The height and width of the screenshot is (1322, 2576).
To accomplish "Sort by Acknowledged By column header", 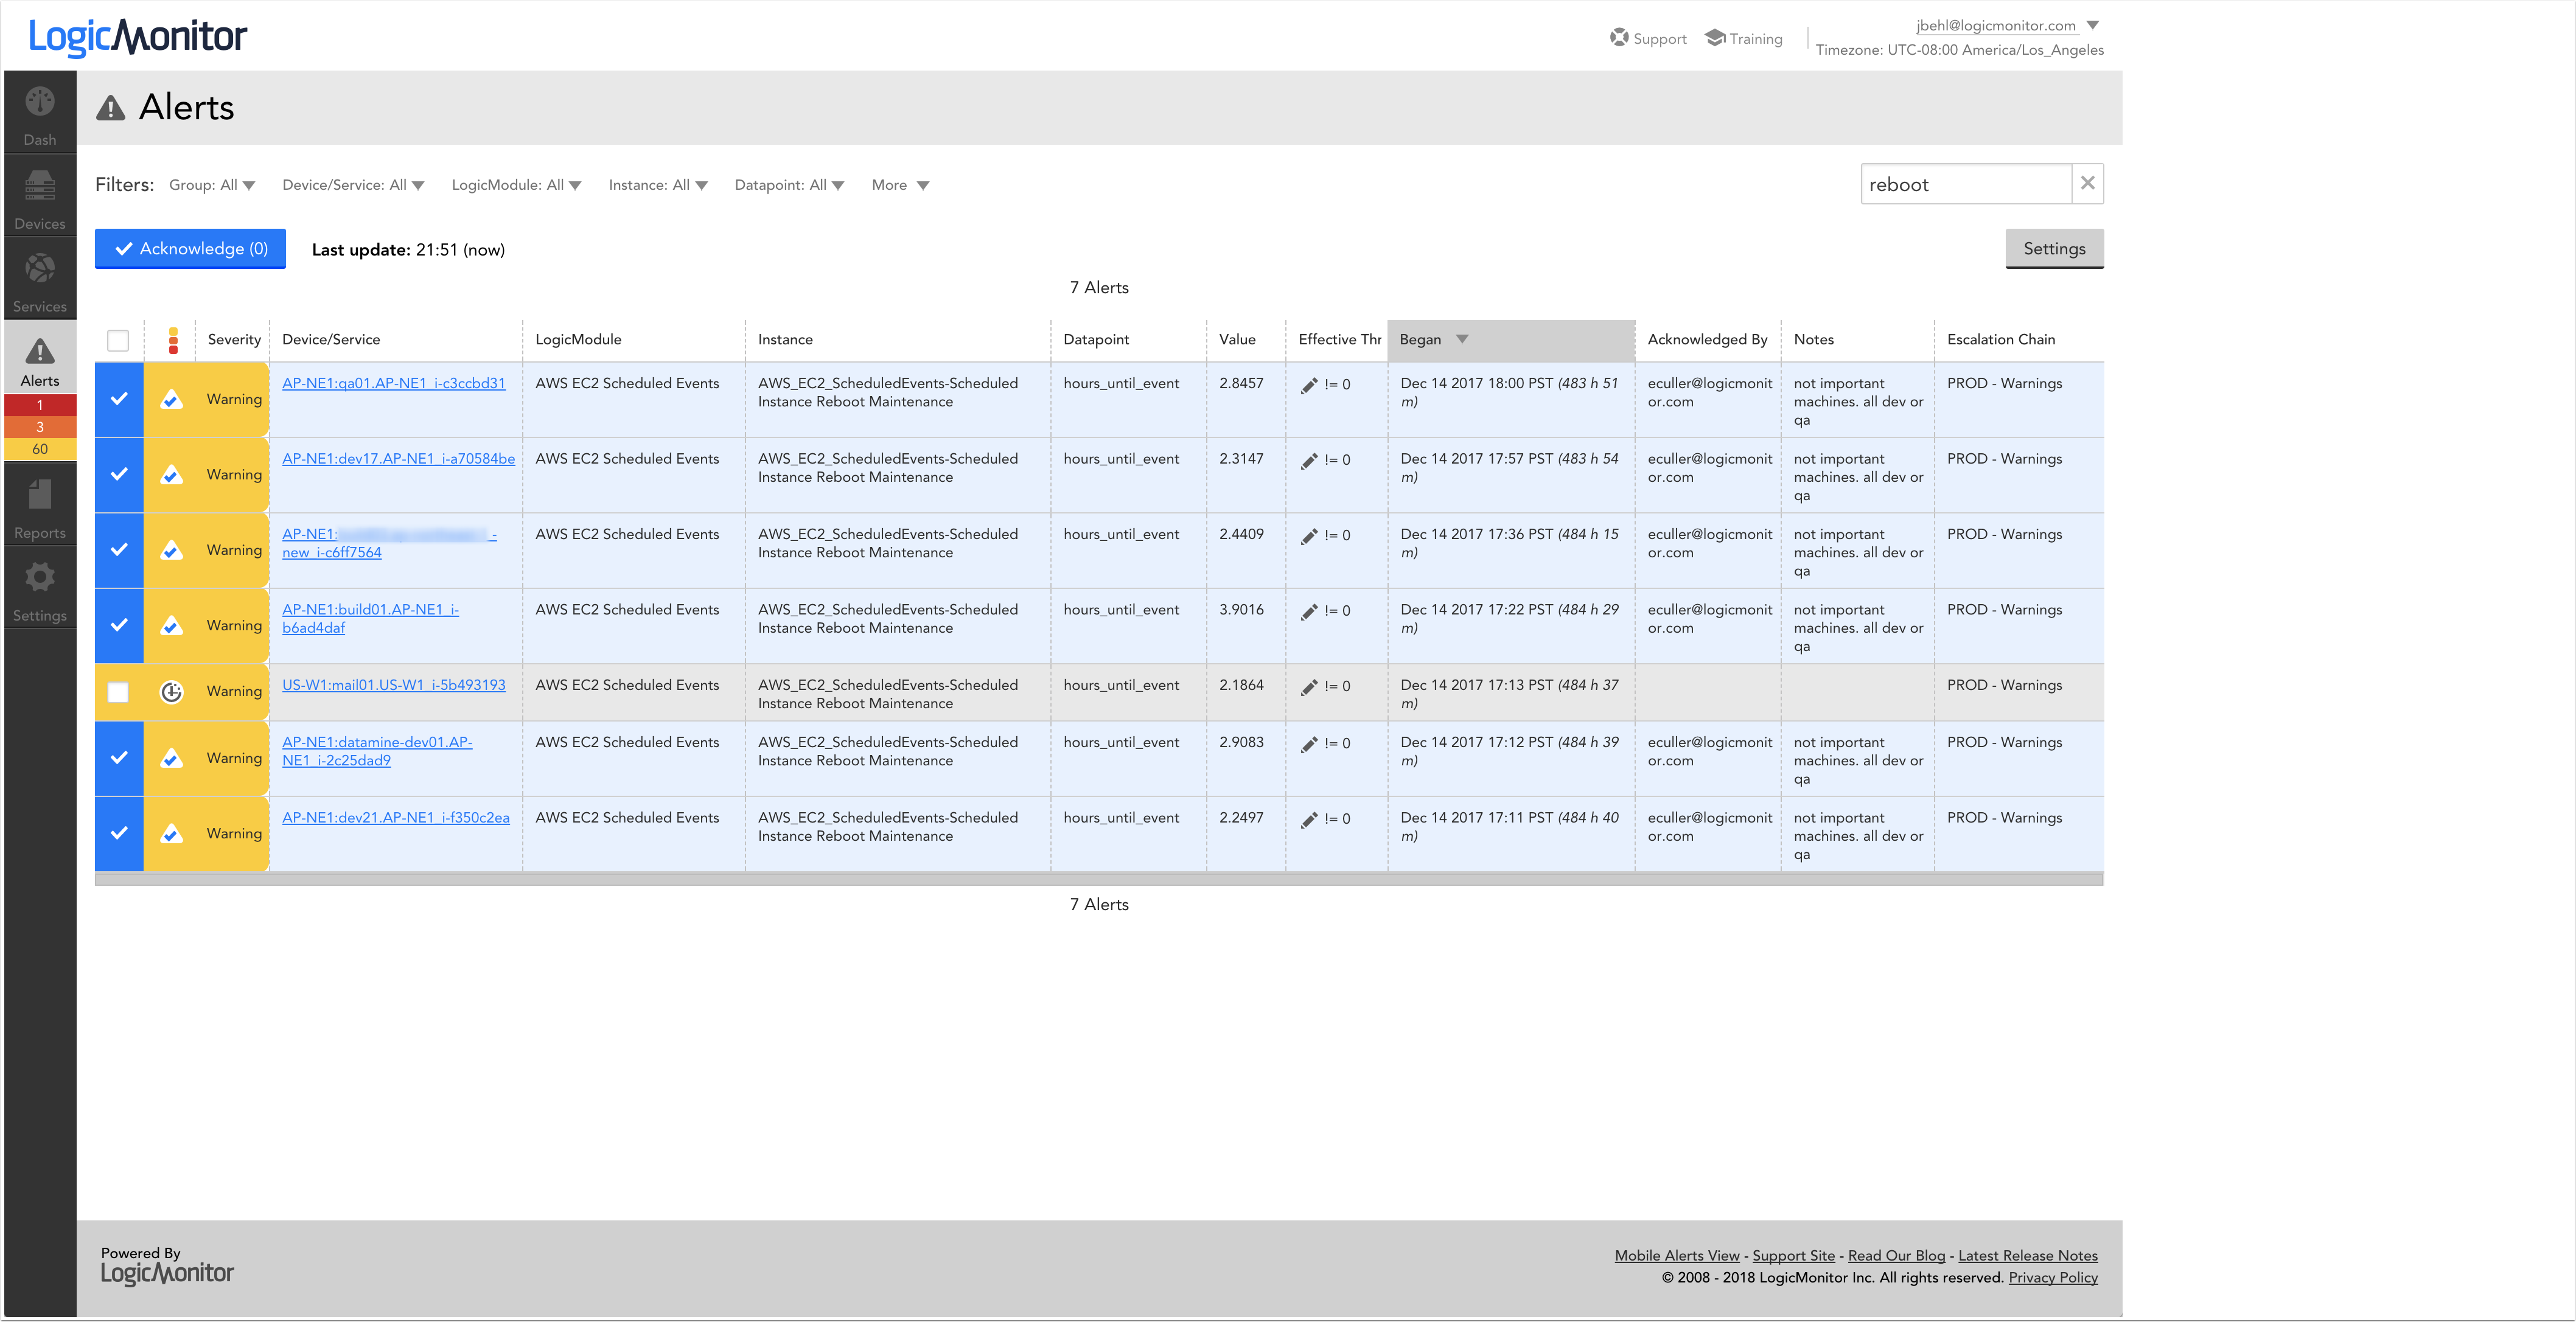I will [x=1707, y=340].
